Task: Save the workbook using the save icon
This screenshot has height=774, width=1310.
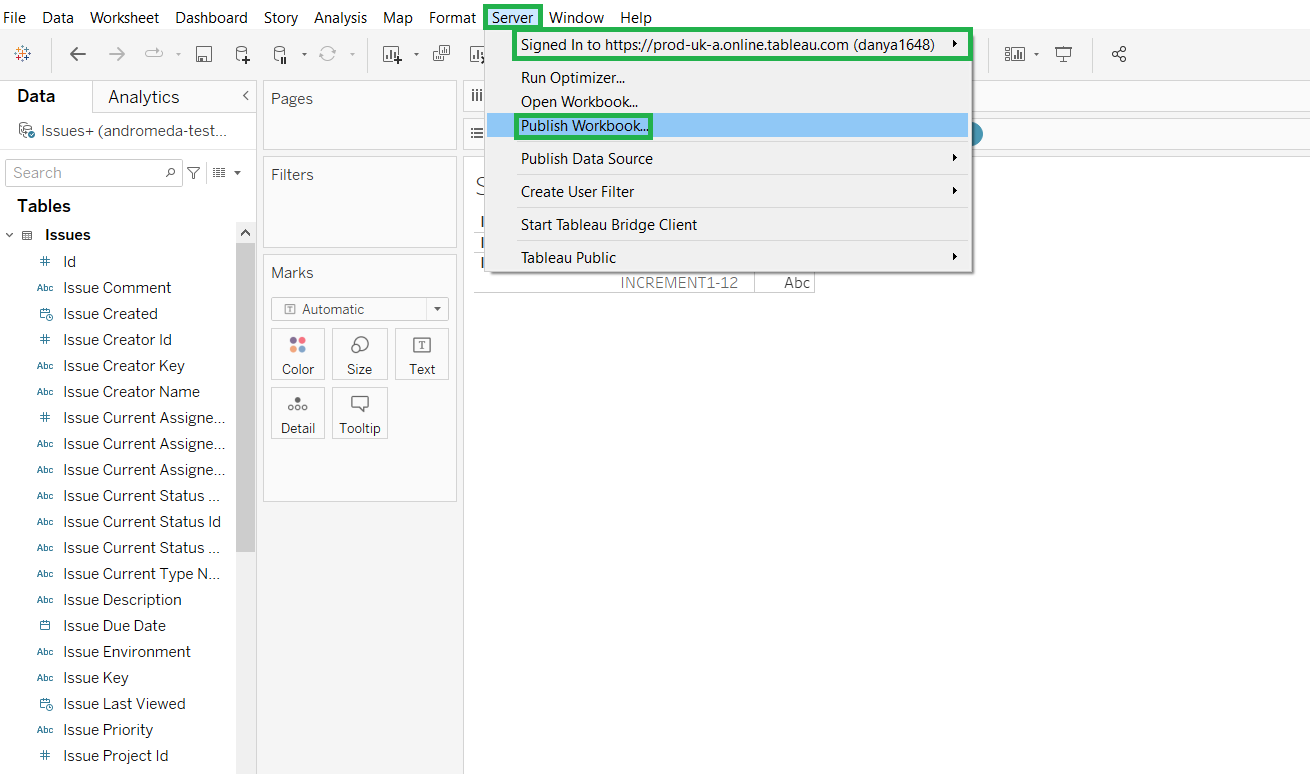Action: point(203,54)
